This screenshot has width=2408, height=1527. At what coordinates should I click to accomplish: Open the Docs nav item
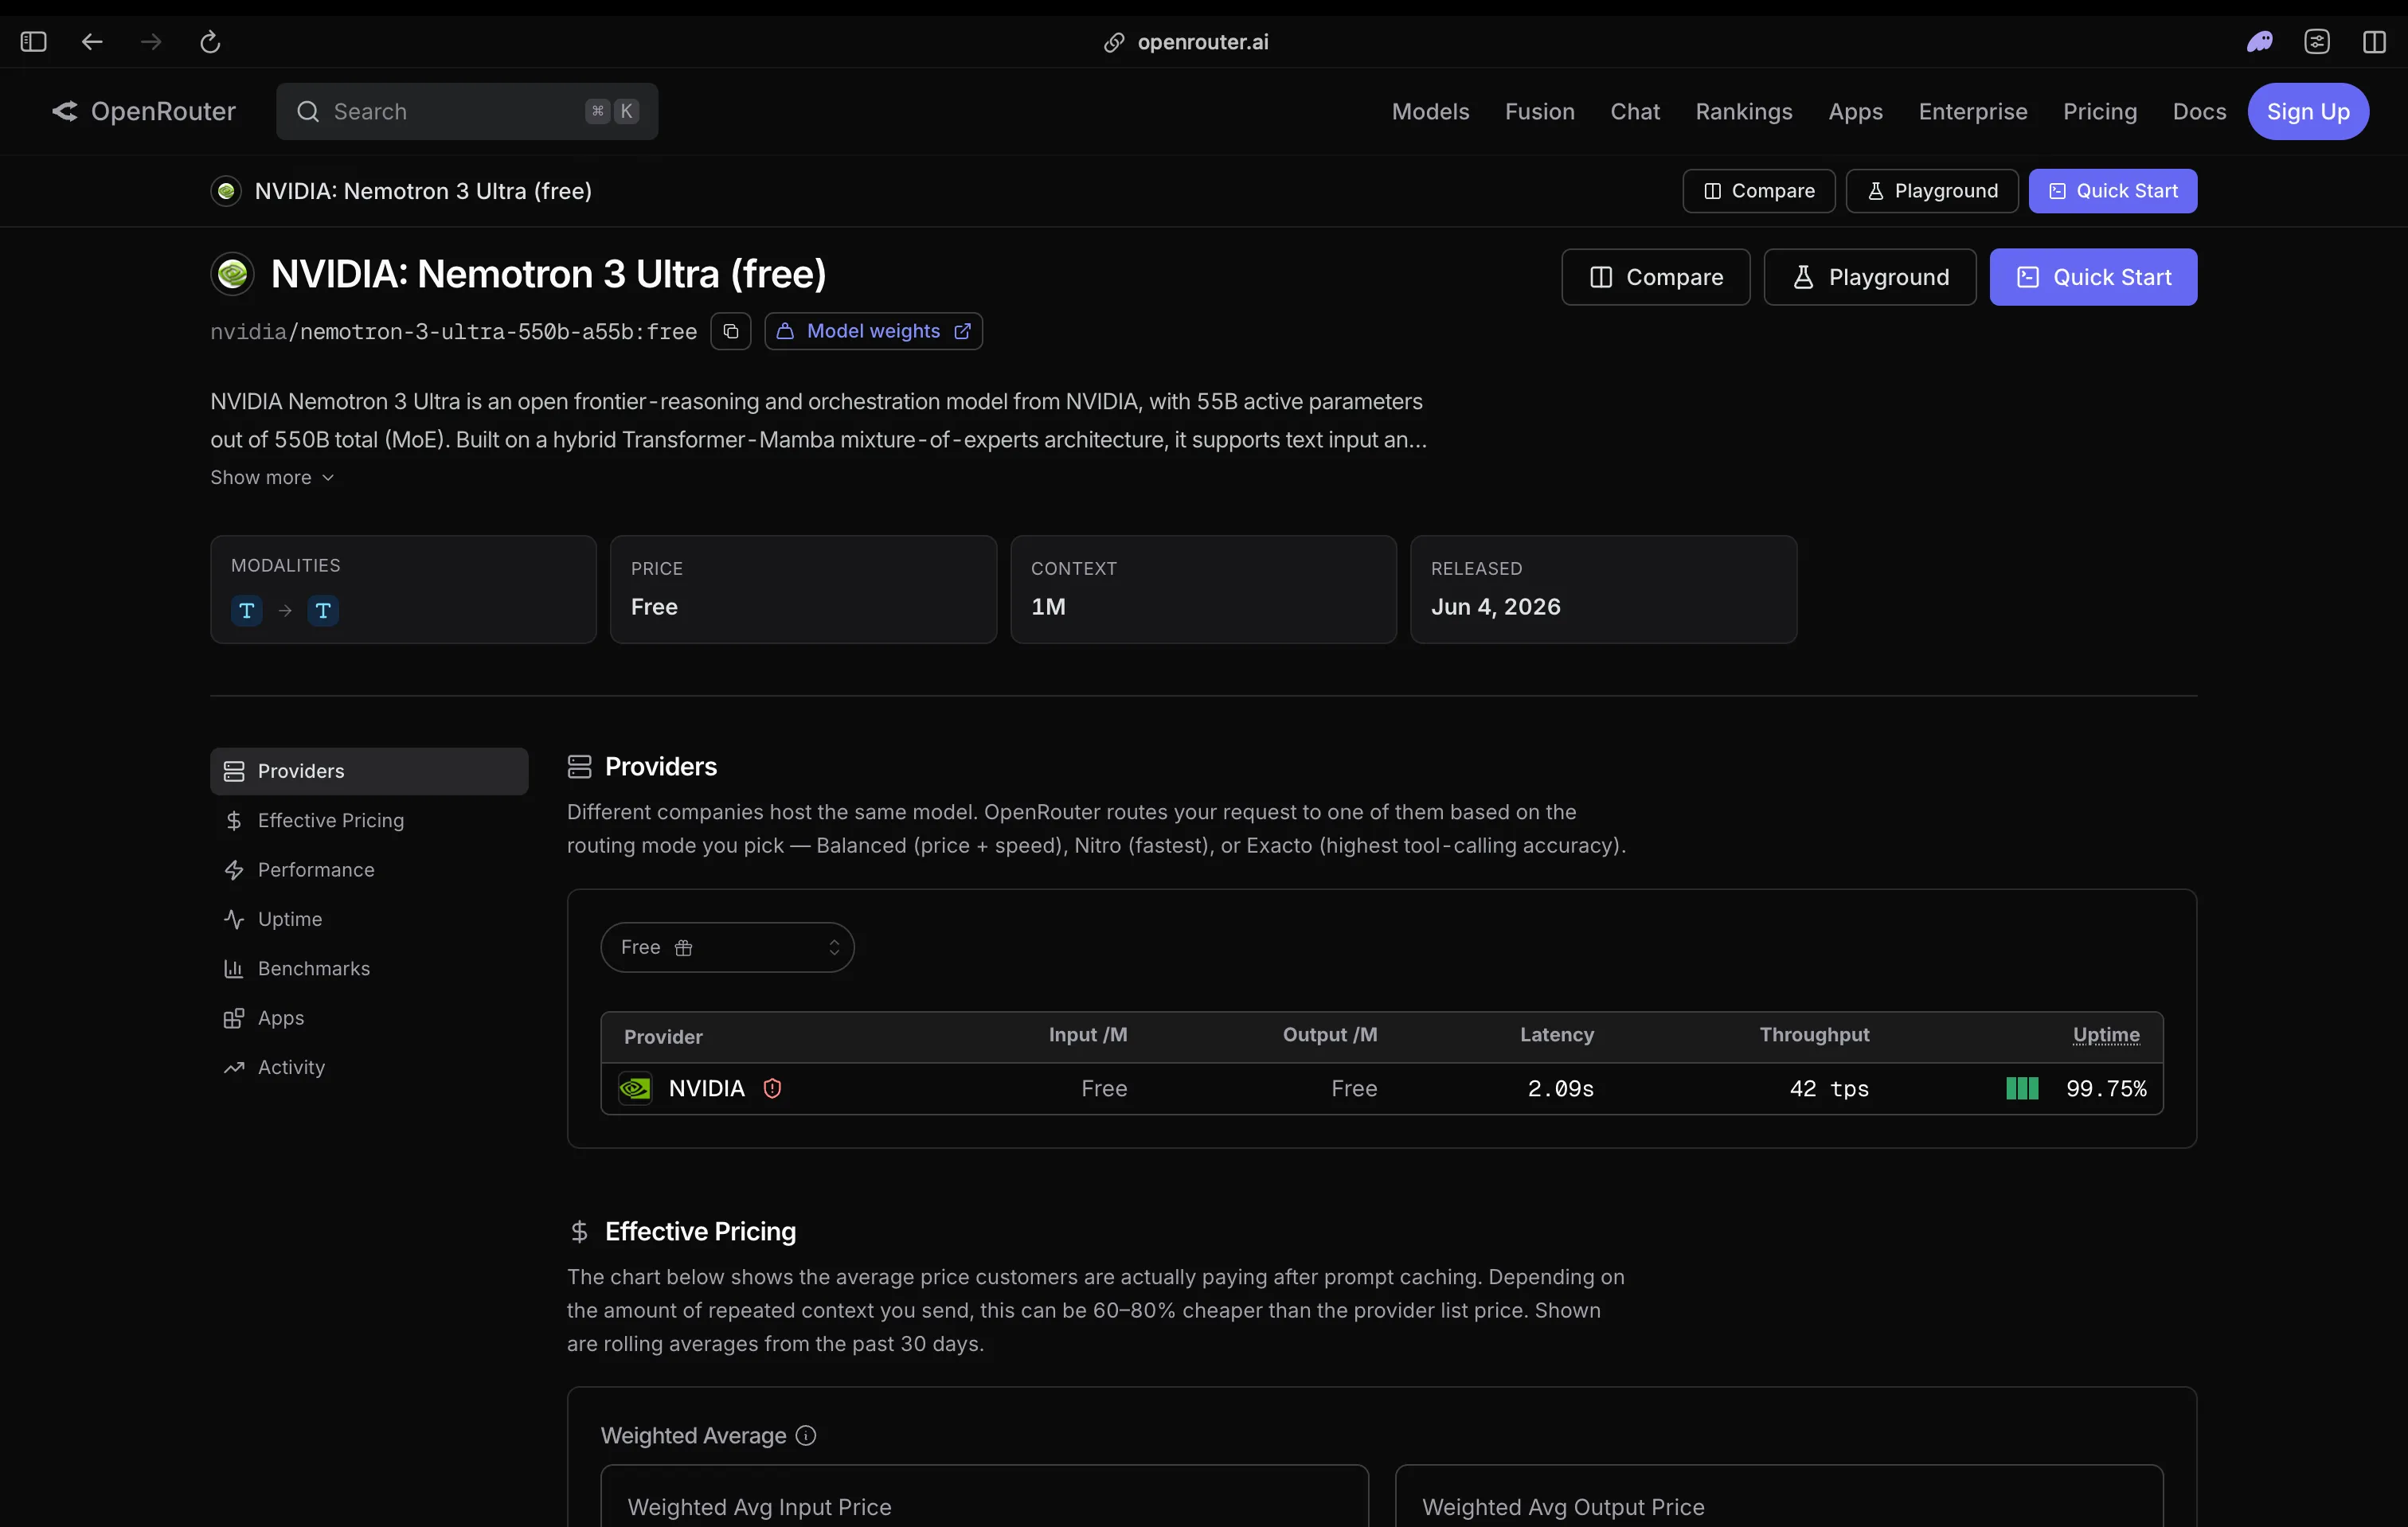(2199, 111)
